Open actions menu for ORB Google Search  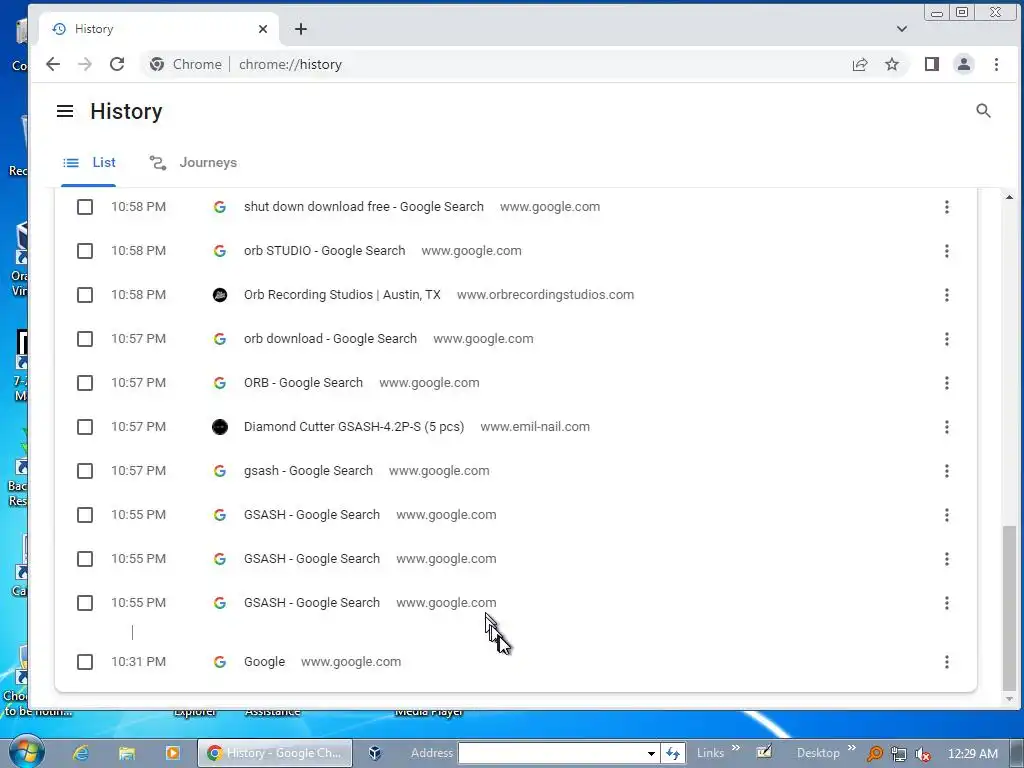coord(946,383)
